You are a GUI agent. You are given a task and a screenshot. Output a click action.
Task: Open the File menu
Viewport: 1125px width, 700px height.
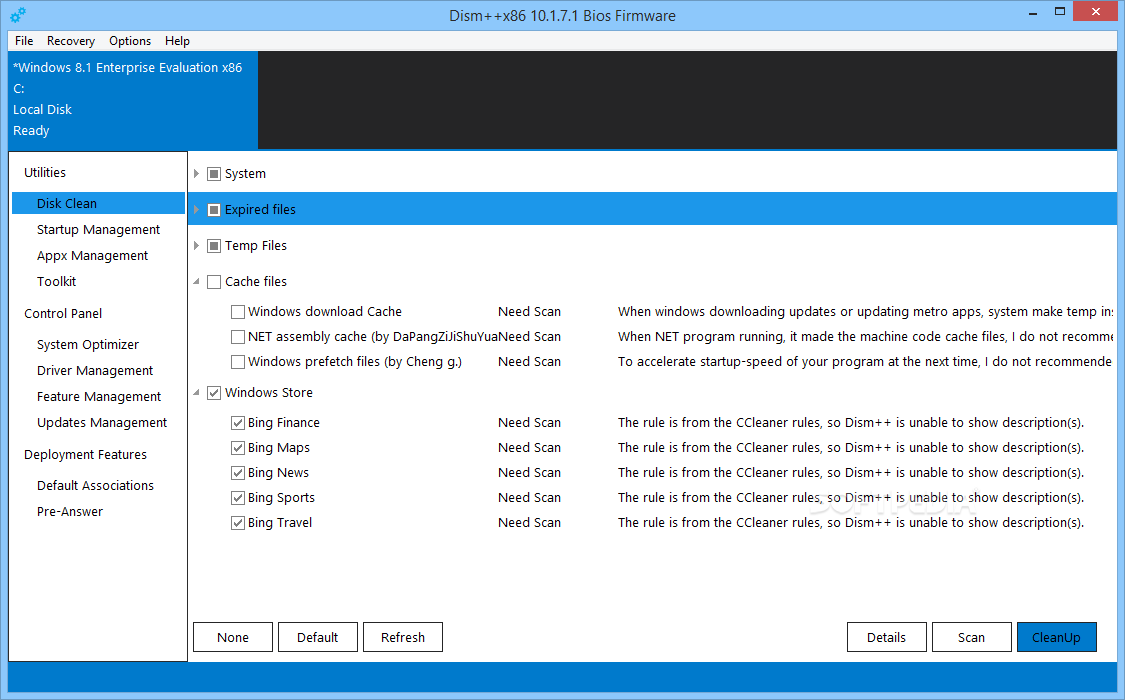click(24, 41)
